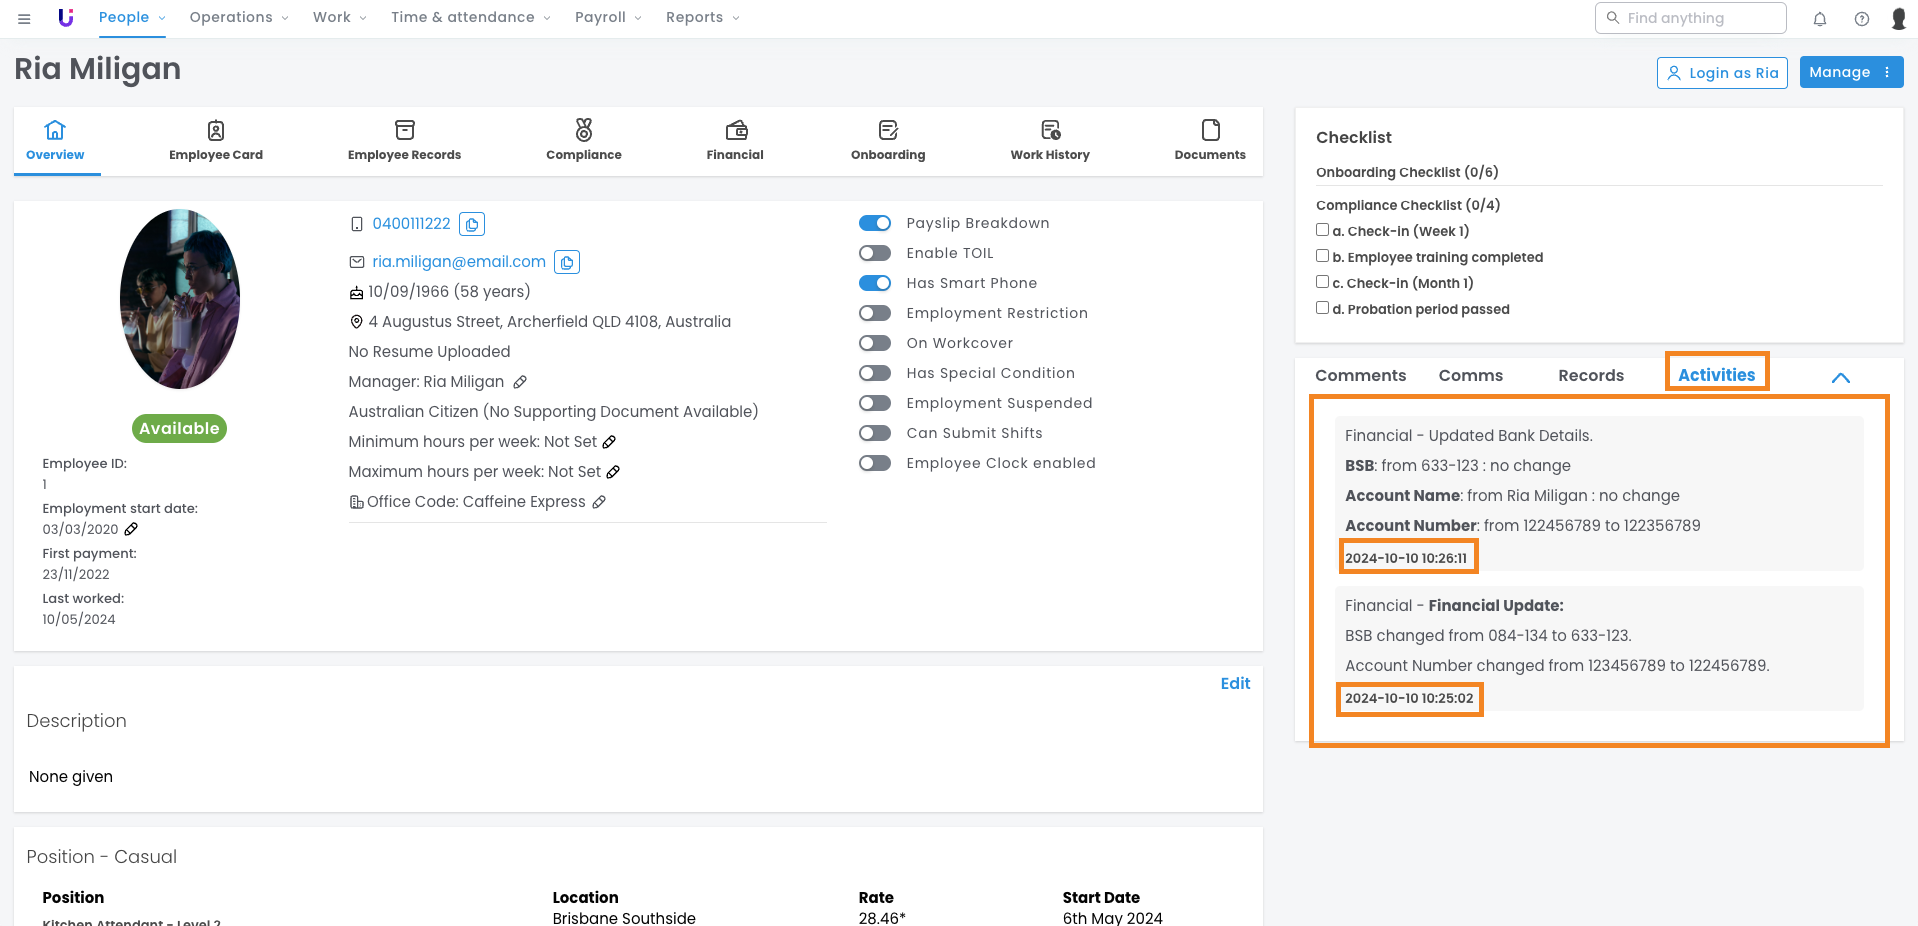Copy the email address to clipboard

(x=567, y=262)
